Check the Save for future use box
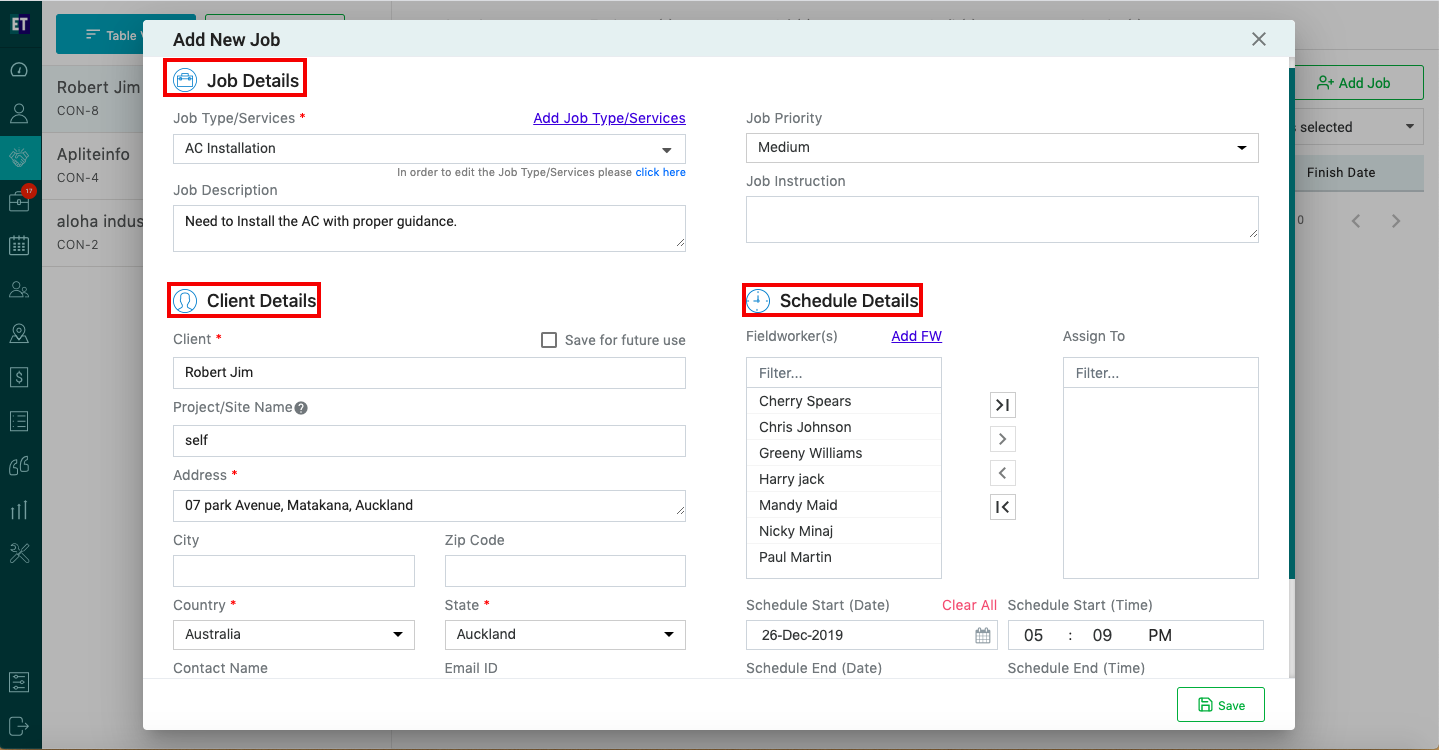 [549, 340]
